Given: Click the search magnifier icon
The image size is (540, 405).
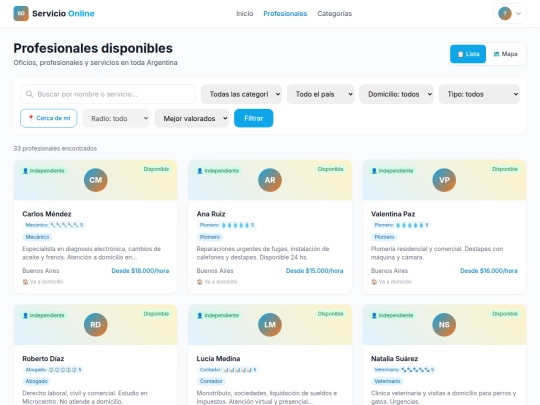Looking at the screenshot, I should pos(30,94).
